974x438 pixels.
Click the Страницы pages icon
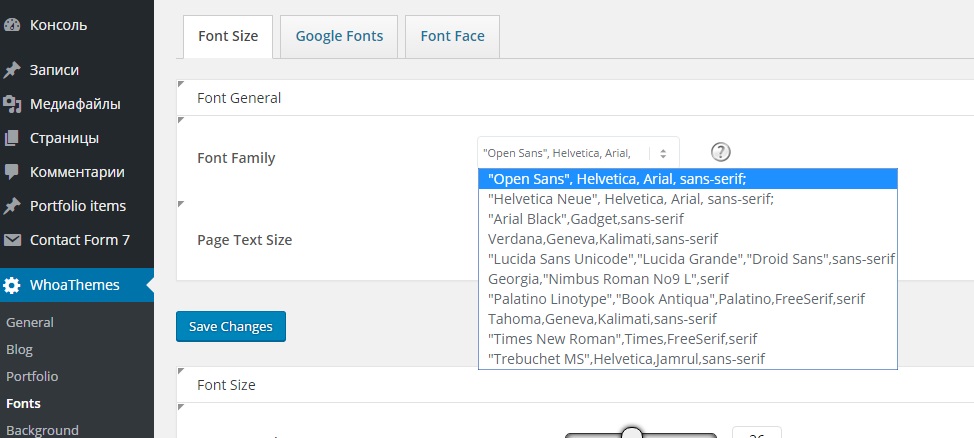(12, 138)
